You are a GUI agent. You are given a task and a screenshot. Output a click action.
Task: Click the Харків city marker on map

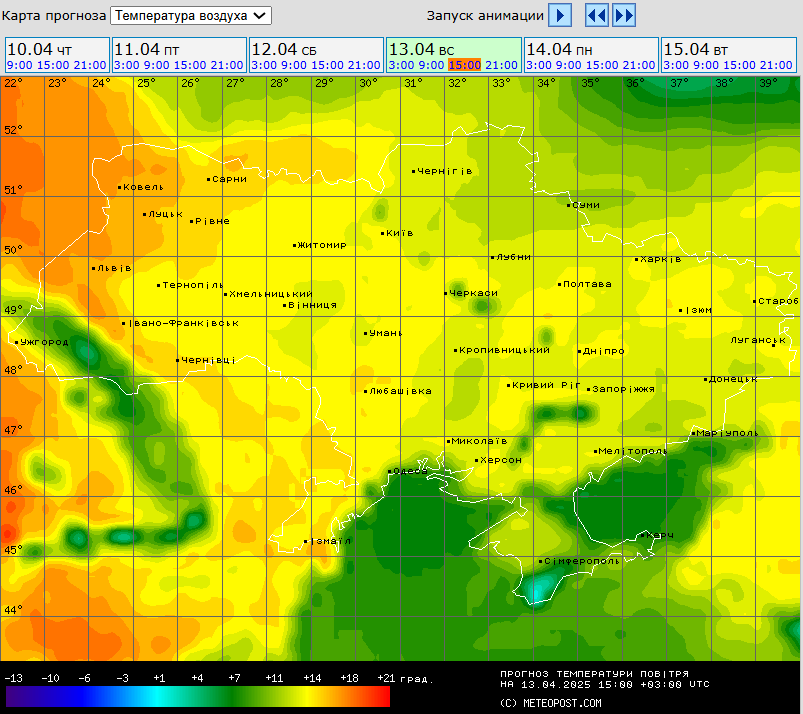pos(637,259)
